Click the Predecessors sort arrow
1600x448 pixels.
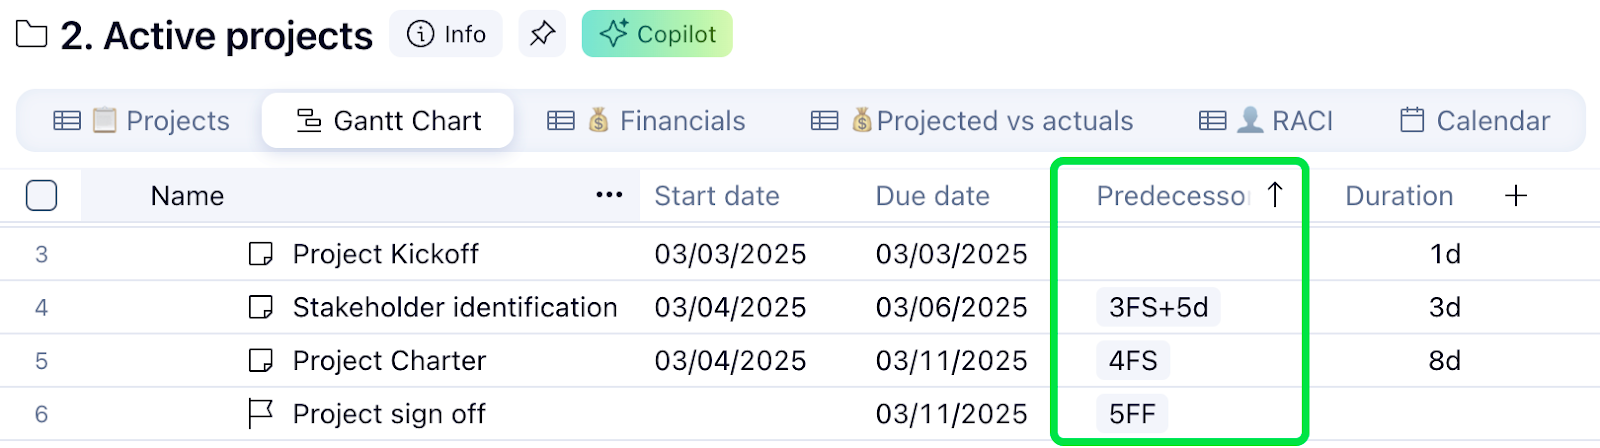pyautogui.click(x=1275, y=194)
